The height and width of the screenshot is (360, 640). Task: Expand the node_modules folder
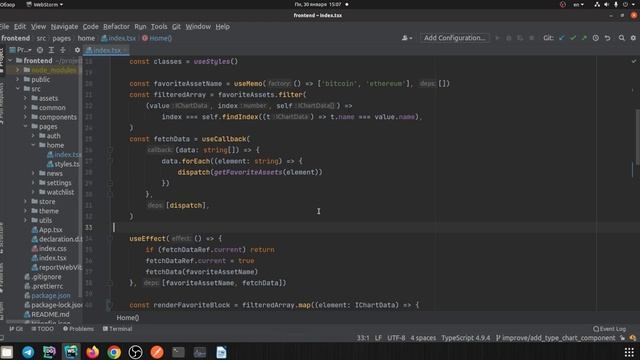pyautogui.click(x=18, y=70)
